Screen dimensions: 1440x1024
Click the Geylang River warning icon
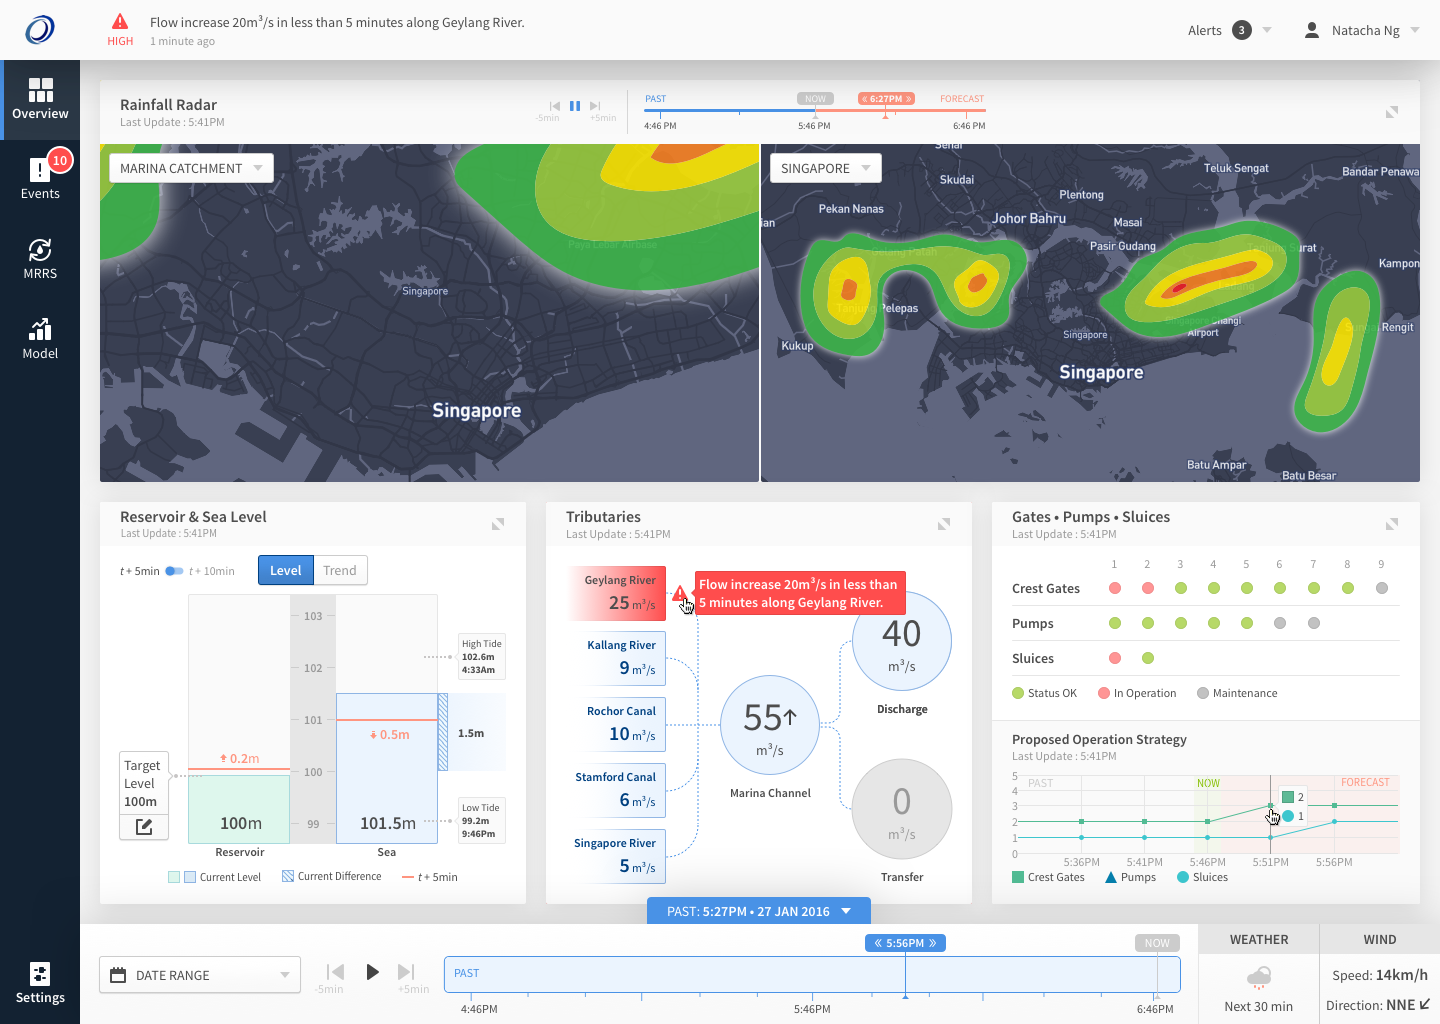click(680, 595)
